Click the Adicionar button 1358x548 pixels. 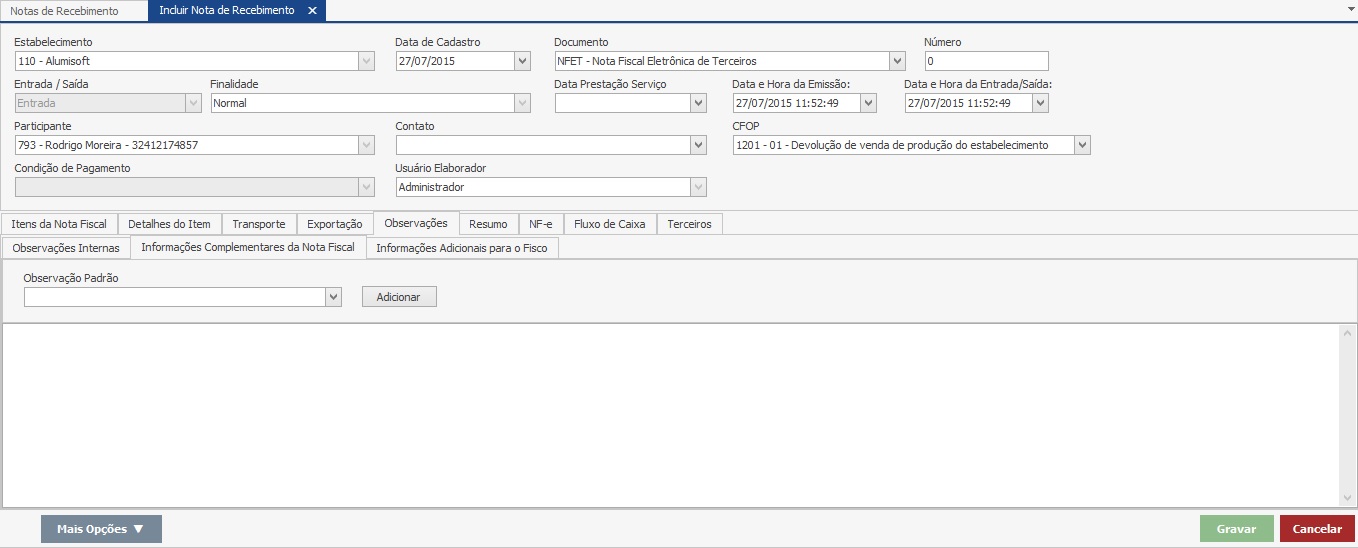[x=399, y=297]
